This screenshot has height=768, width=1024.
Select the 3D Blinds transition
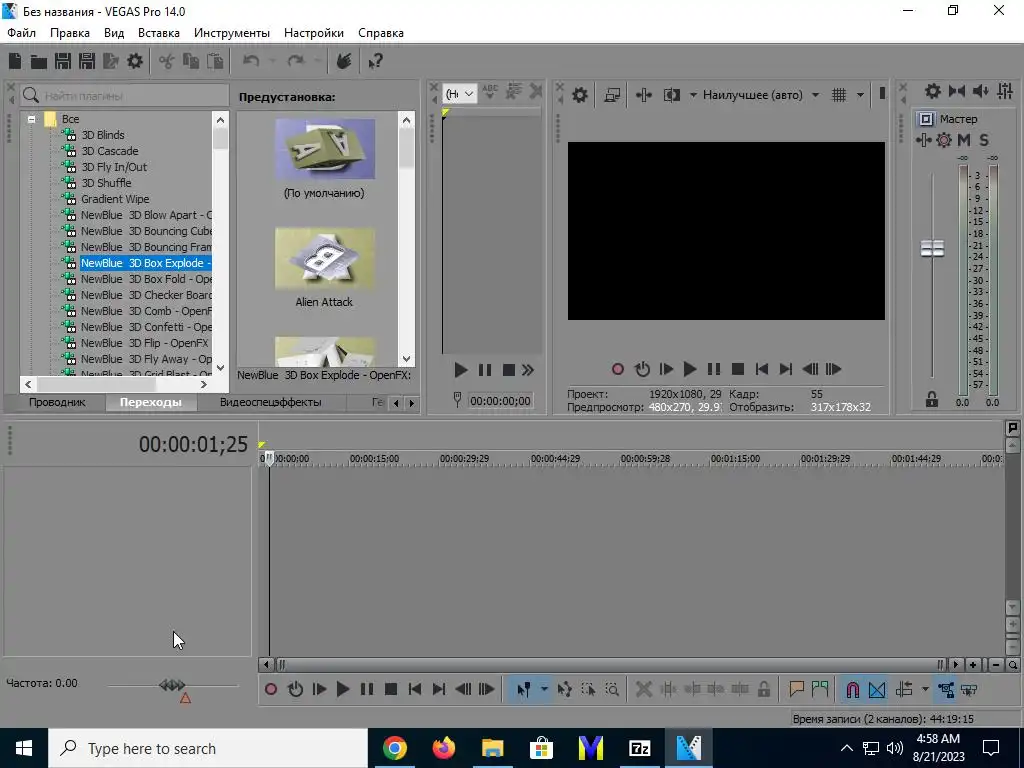point(103,135)
